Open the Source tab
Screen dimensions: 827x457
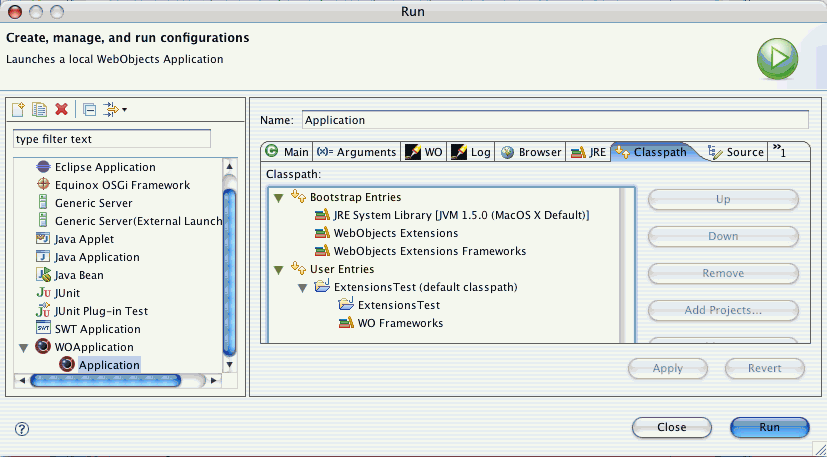736,151
